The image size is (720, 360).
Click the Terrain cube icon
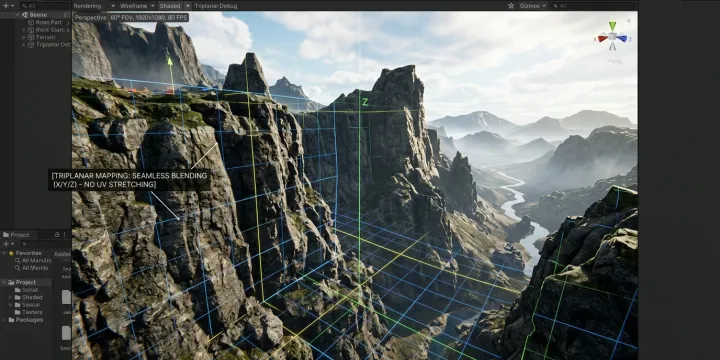(x=31, y=37)
